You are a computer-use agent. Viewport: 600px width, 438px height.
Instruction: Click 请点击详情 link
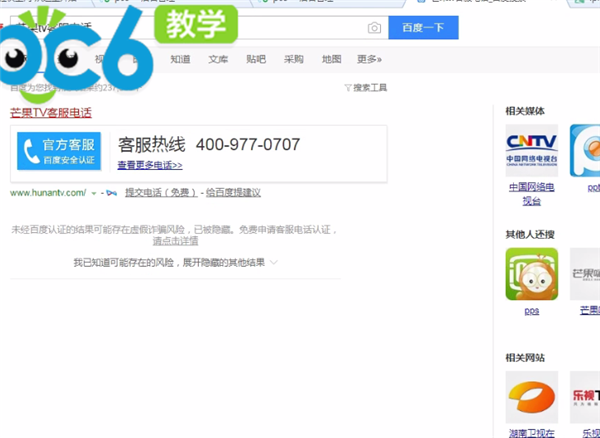[175, 241]
